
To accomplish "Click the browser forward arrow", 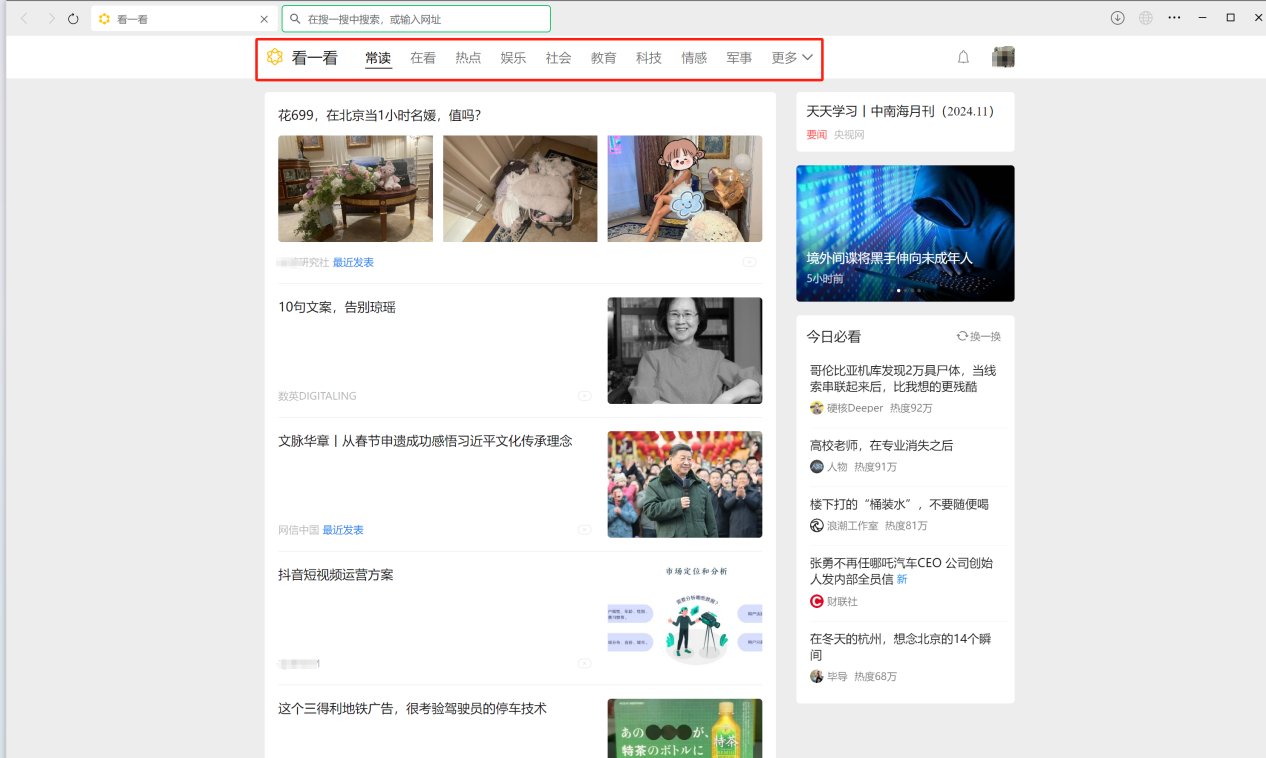I will click(50, 19).
